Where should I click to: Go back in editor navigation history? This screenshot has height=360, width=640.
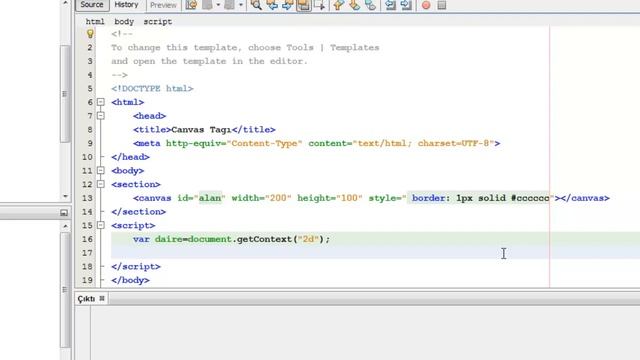click(x=208, y=5)
